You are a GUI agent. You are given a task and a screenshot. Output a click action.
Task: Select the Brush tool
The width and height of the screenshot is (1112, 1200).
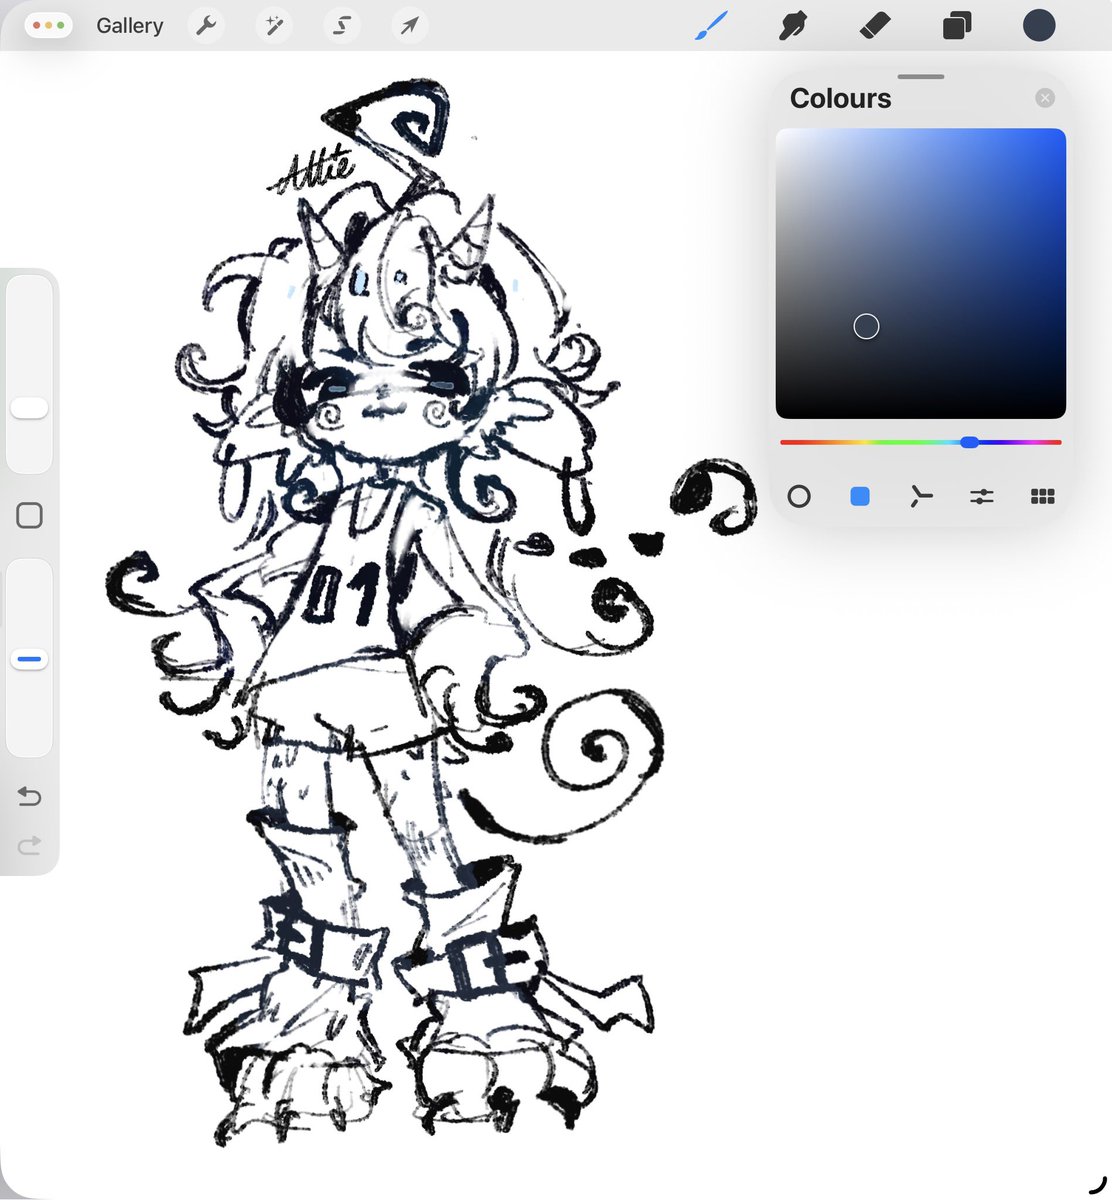(711, 25)
